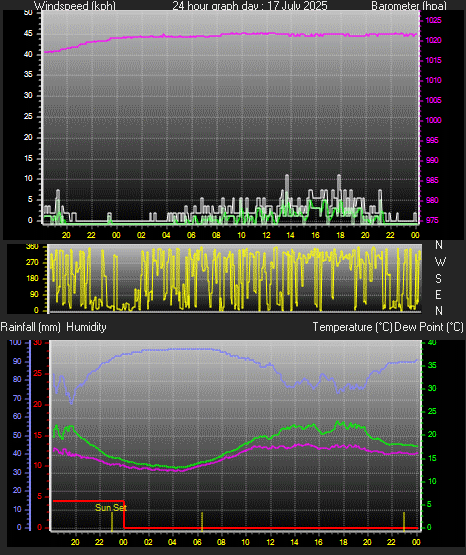Click 995 on the barometer axis
The height and width of the screenshot is (555, 466).
pyautogui.click(x=432, y=140)
